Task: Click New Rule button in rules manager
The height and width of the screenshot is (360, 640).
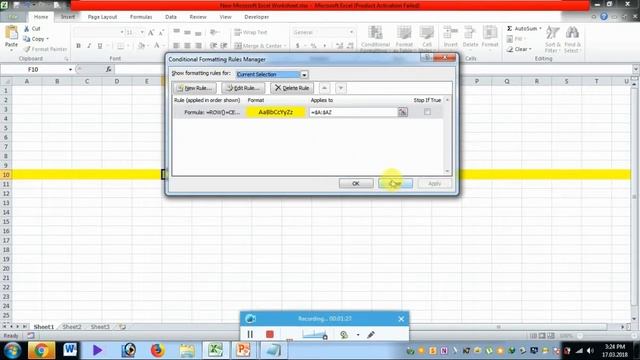Action: [x=195, y=88]
